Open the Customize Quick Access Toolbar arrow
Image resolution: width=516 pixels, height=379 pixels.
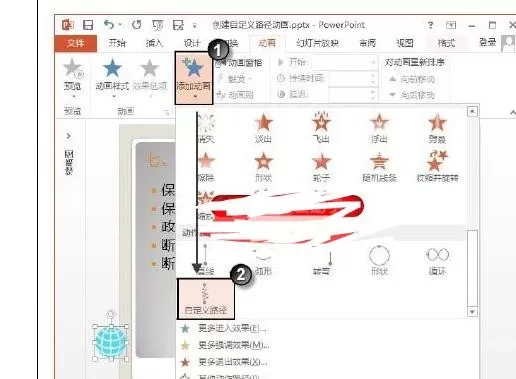[194, 25]
